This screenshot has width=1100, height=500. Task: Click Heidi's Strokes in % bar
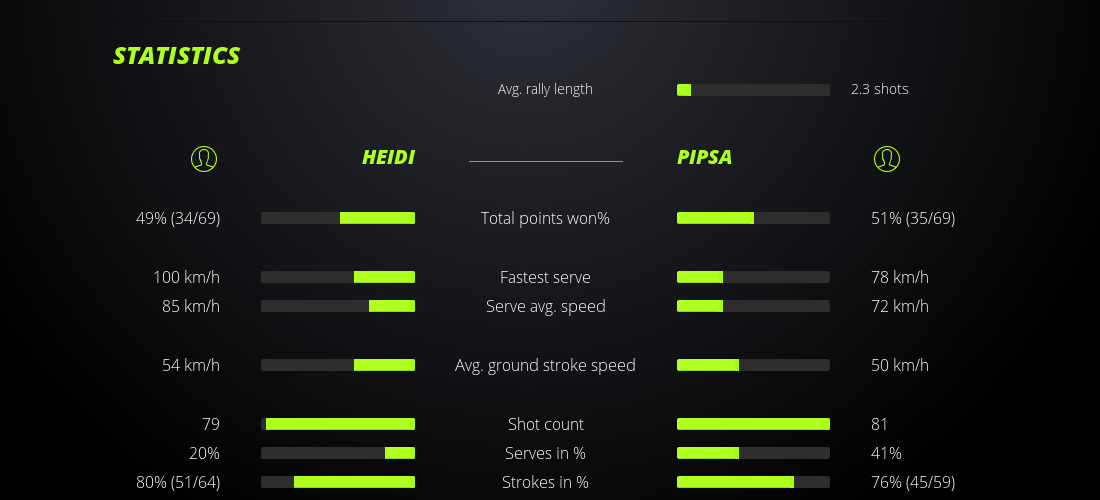(338, 482)
